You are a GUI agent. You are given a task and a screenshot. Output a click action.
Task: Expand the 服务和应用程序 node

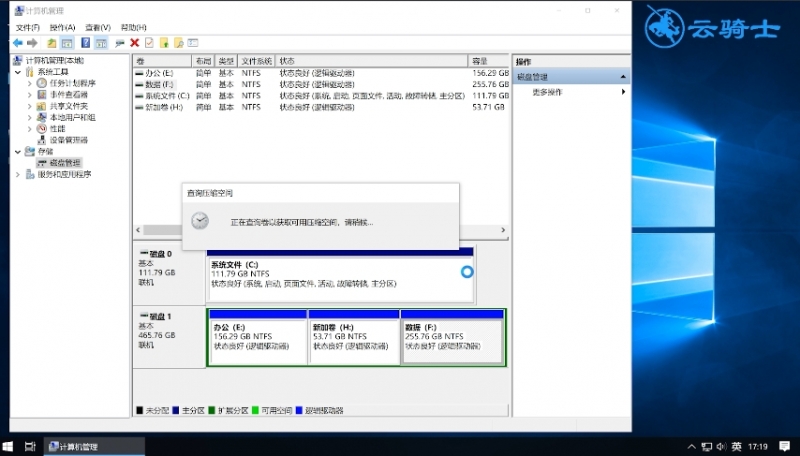(18, 174)
